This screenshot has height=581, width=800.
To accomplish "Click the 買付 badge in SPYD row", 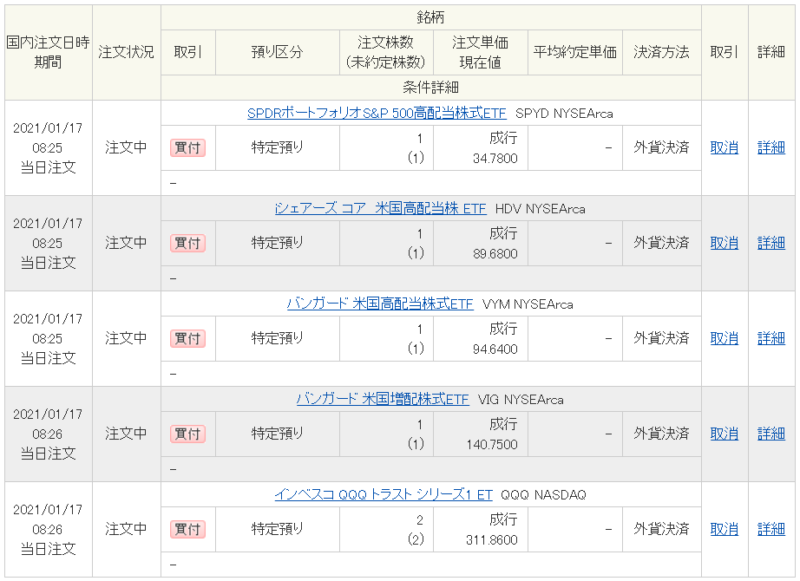I will [x=188, y=148].
